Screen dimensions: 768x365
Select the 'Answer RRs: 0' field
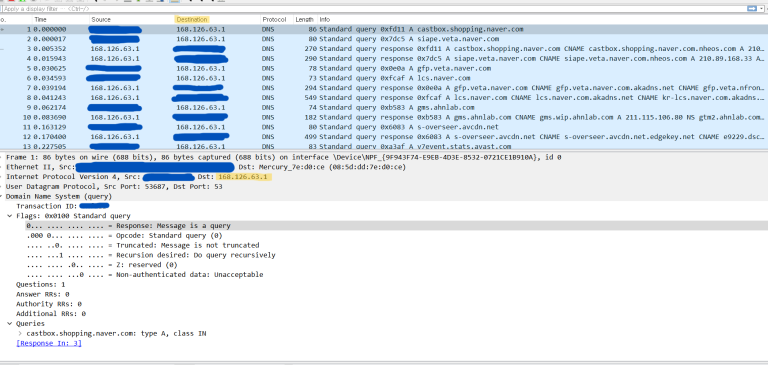(43, 294)
